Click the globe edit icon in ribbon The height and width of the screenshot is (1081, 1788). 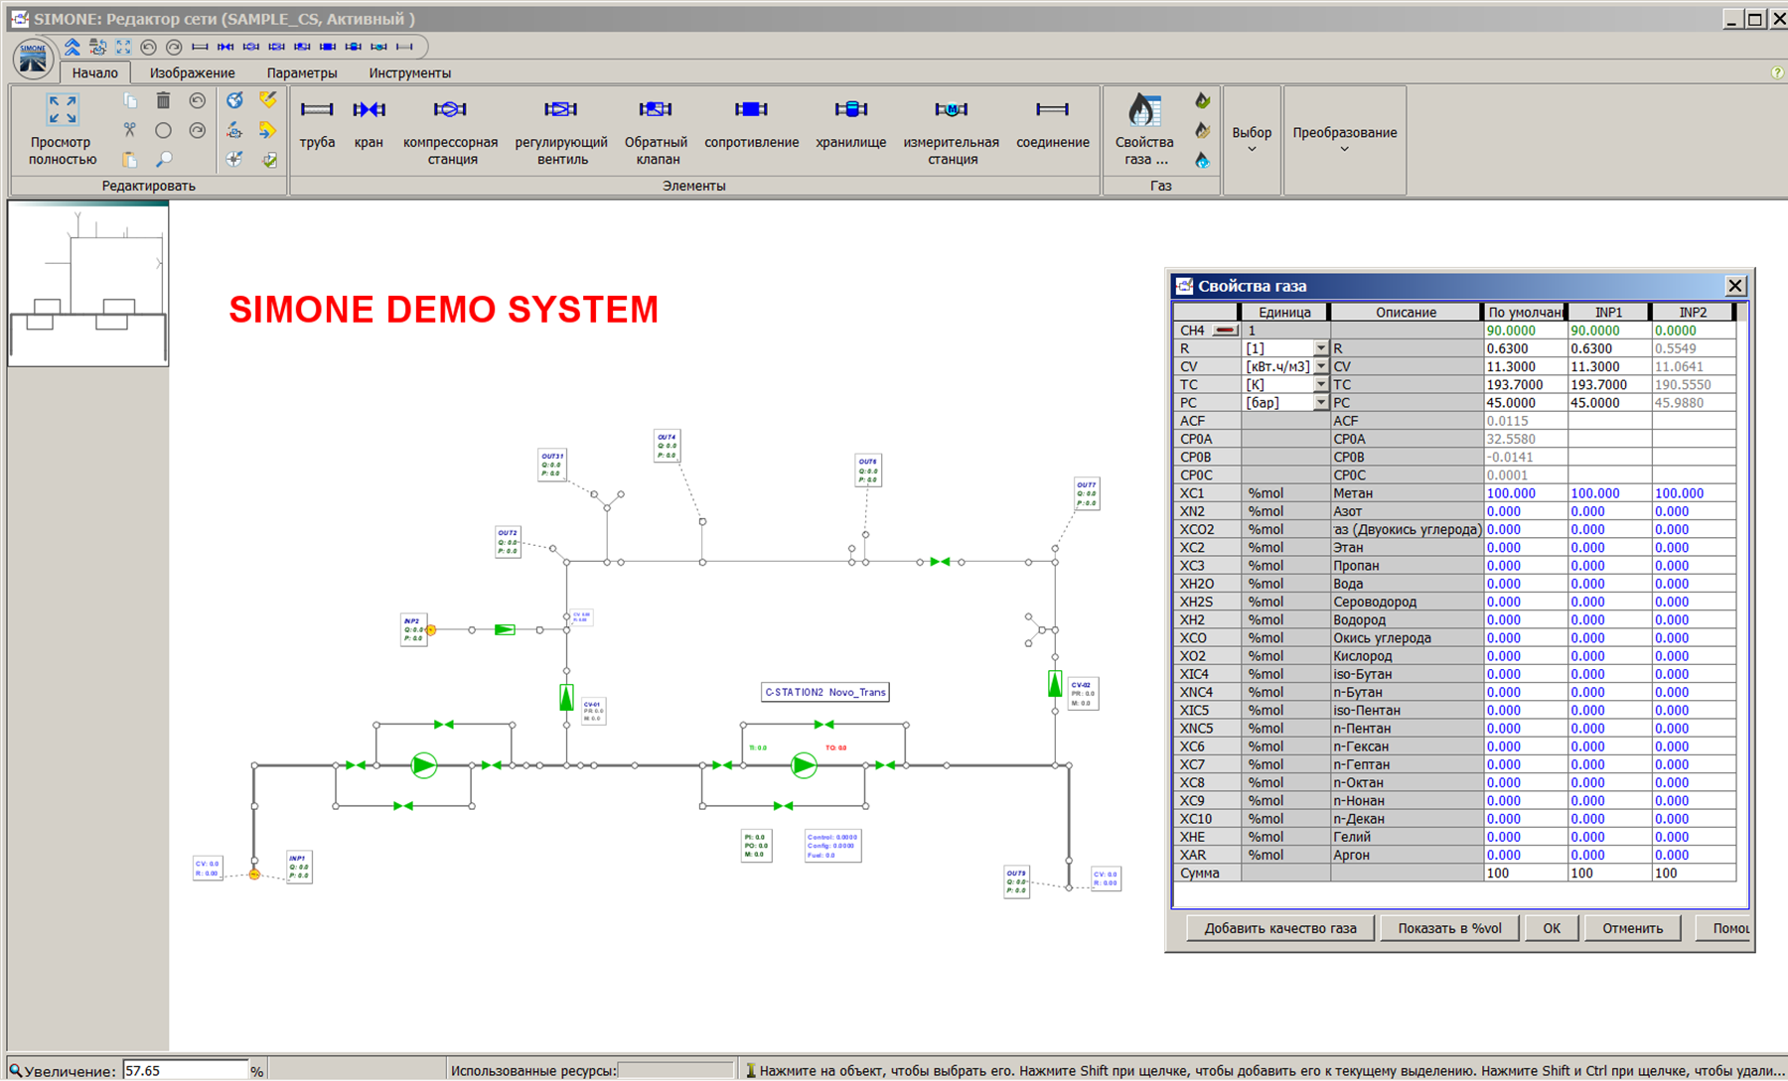[x=234, y=100]
